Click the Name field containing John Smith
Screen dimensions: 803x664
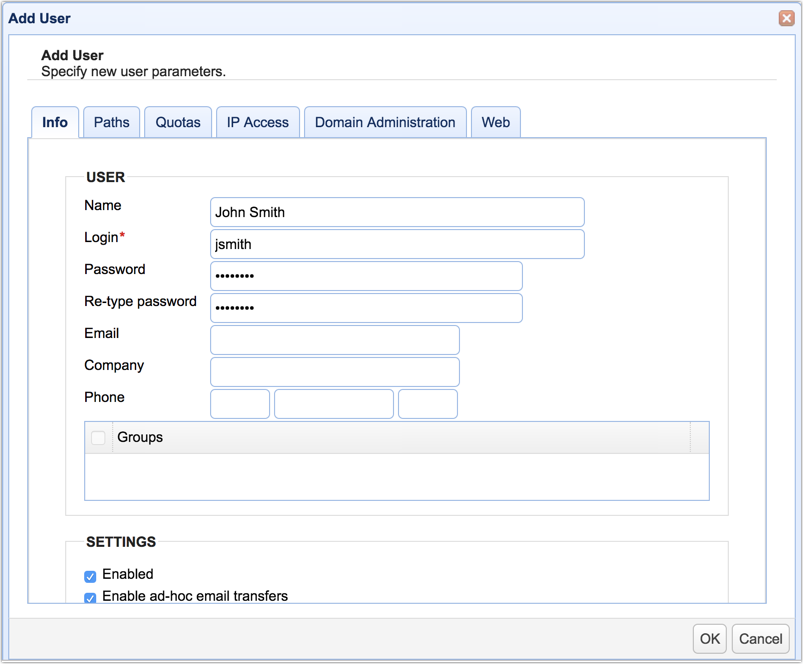click(x=396, y=212)
